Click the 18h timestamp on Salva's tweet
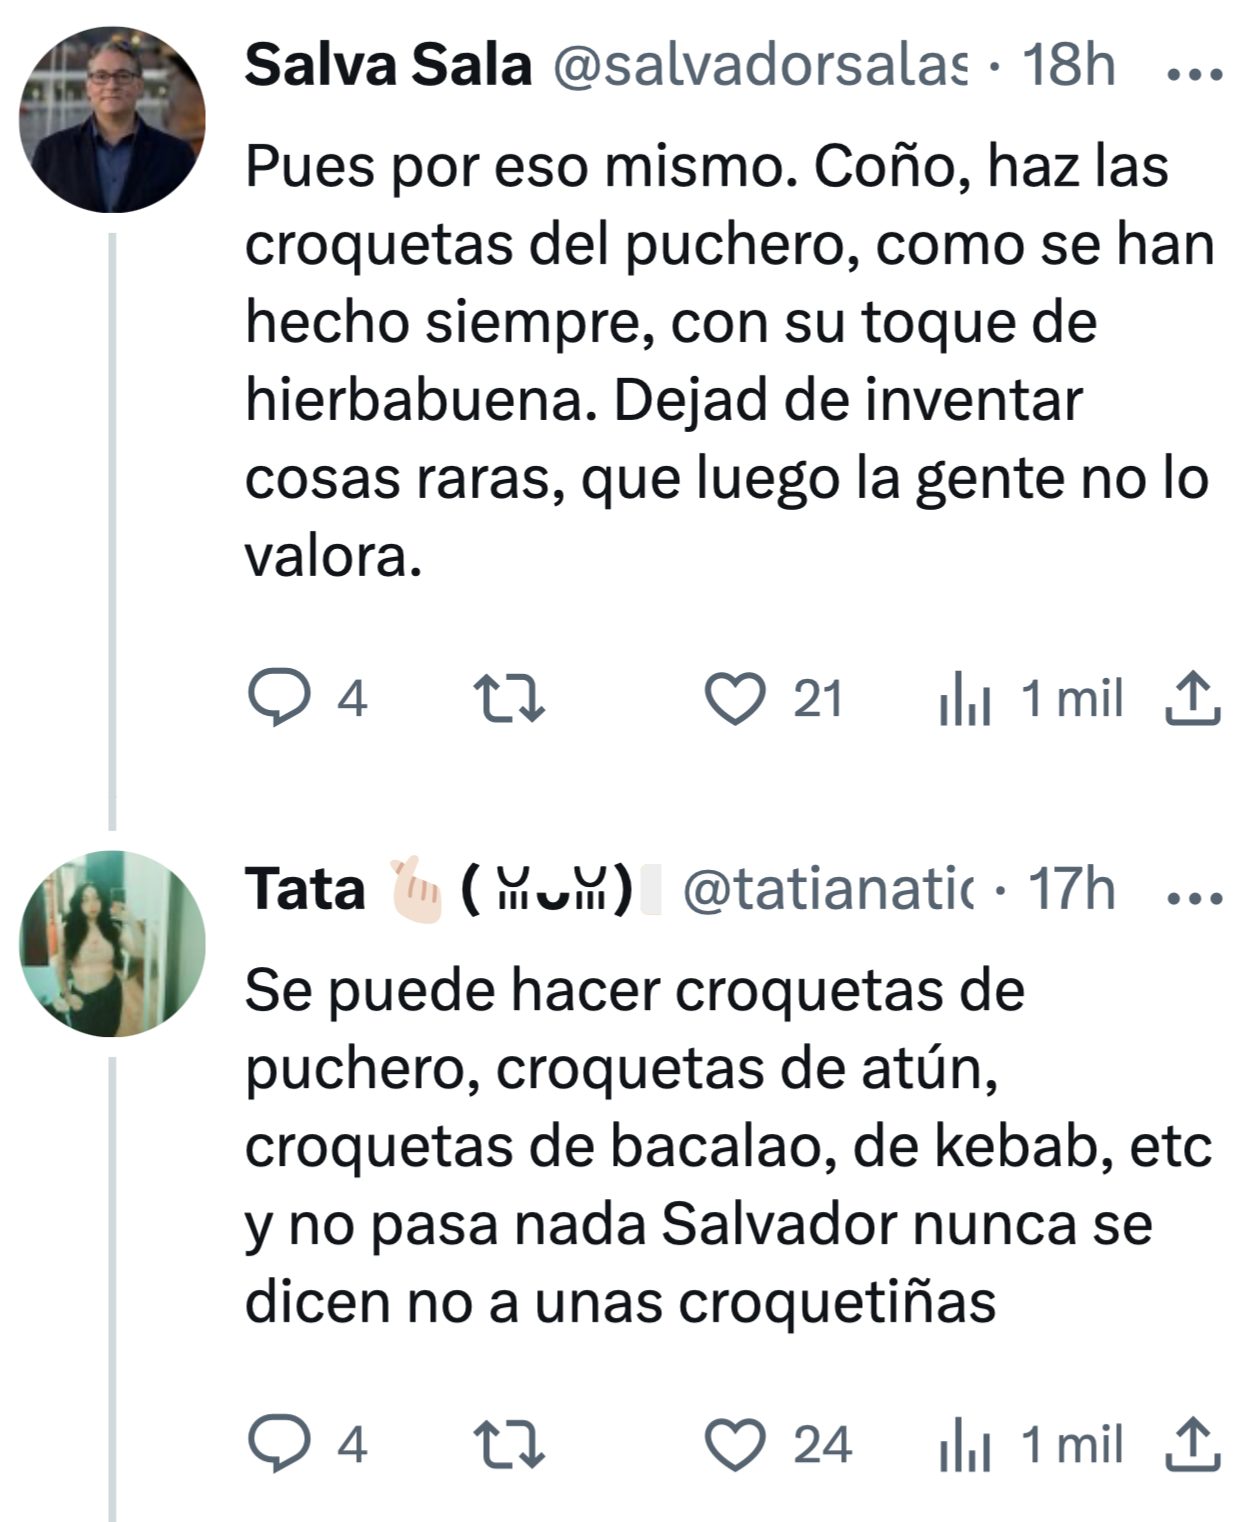1256x1522 pixels. (1068, 66)
